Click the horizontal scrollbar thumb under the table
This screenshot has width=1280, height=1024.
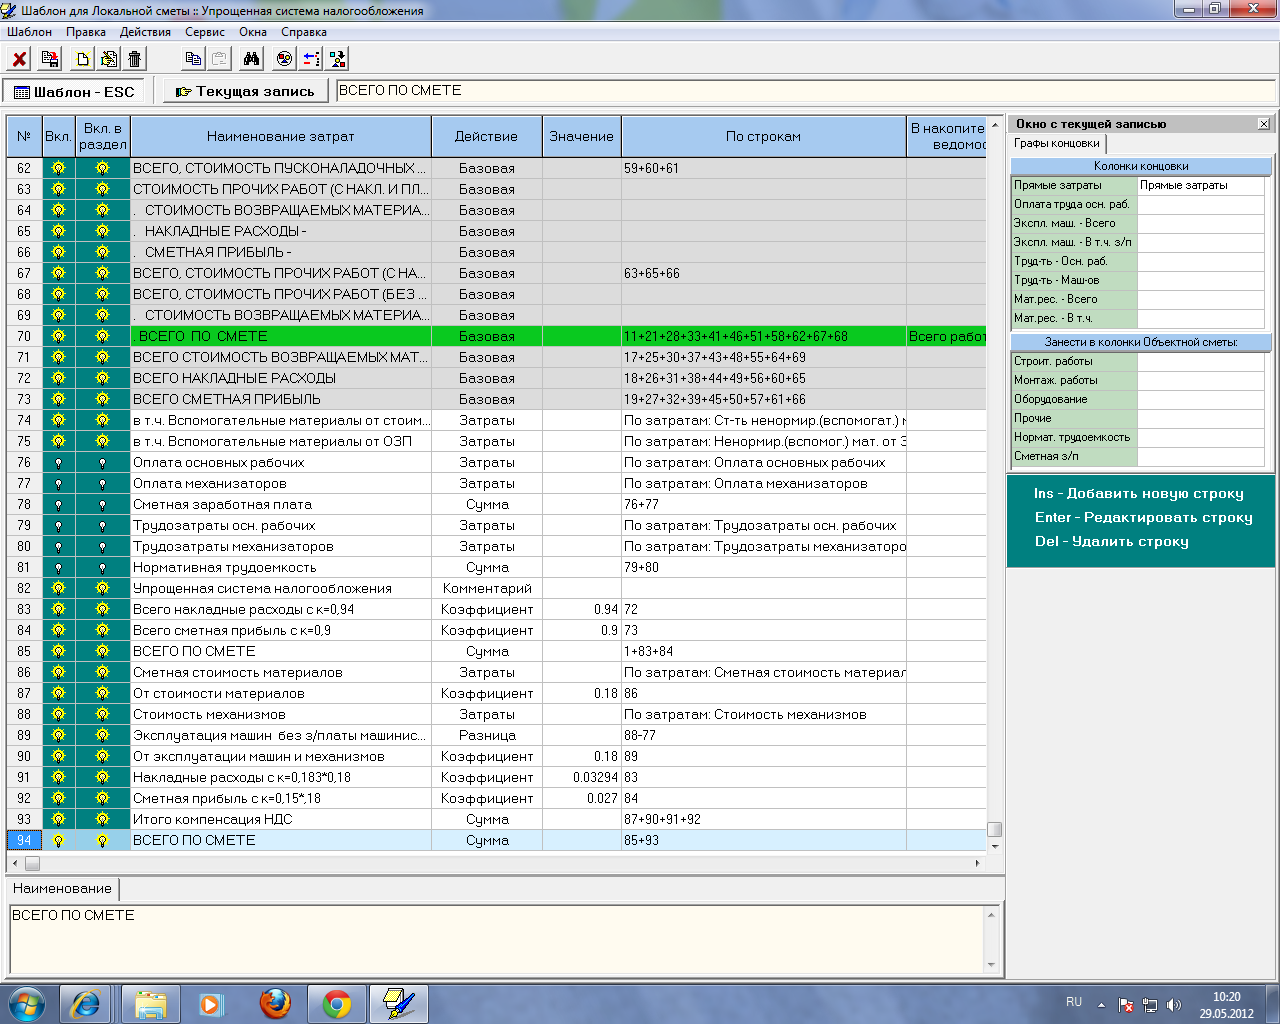[32, 863]
